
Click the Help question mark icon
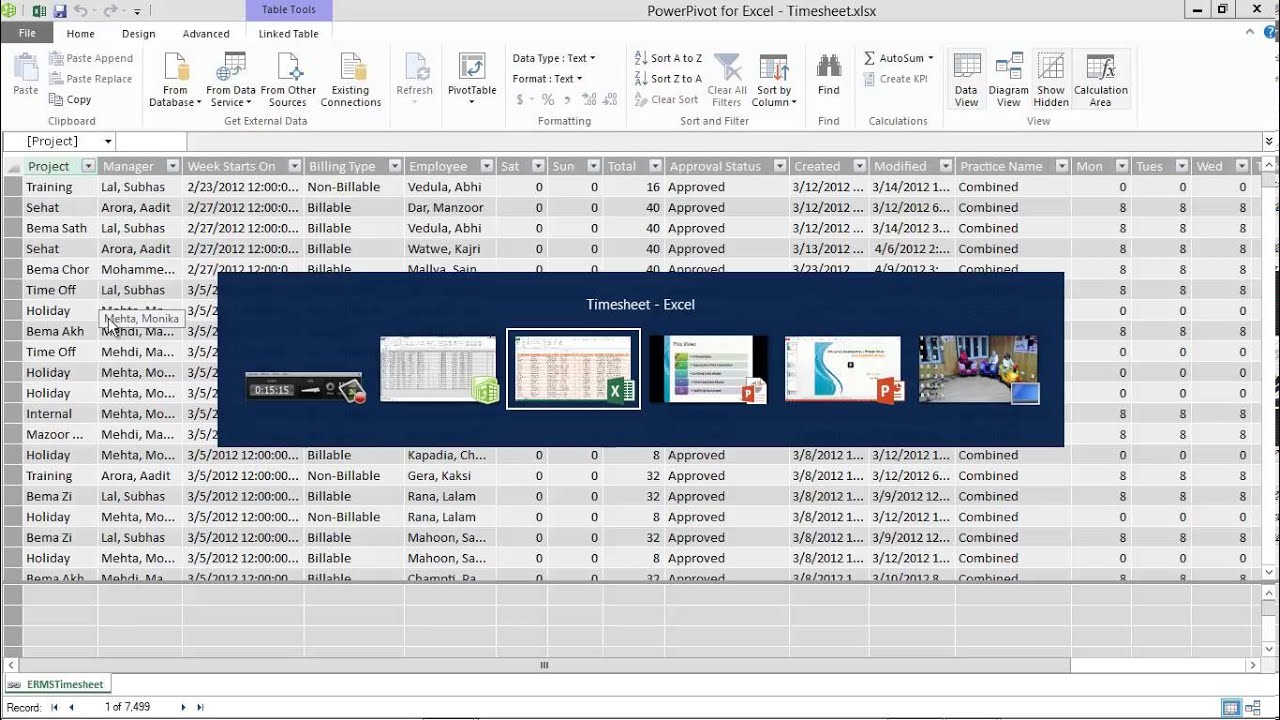(x=1270, y=34)
